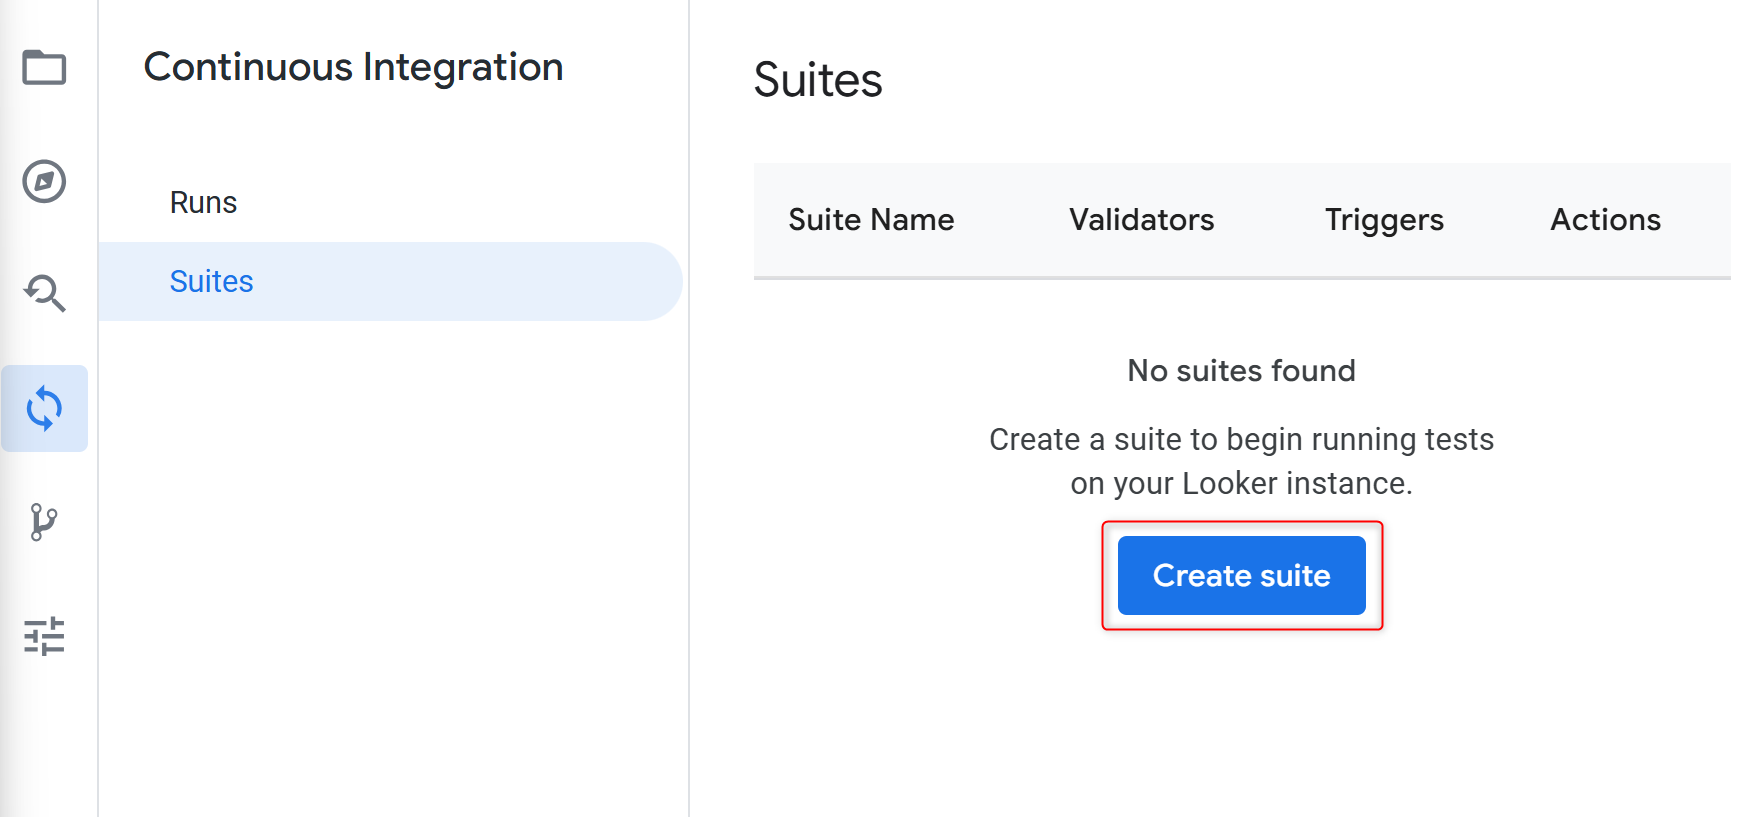
Task: Click the Continuous Integration panel title
Action: click(354, 67)
